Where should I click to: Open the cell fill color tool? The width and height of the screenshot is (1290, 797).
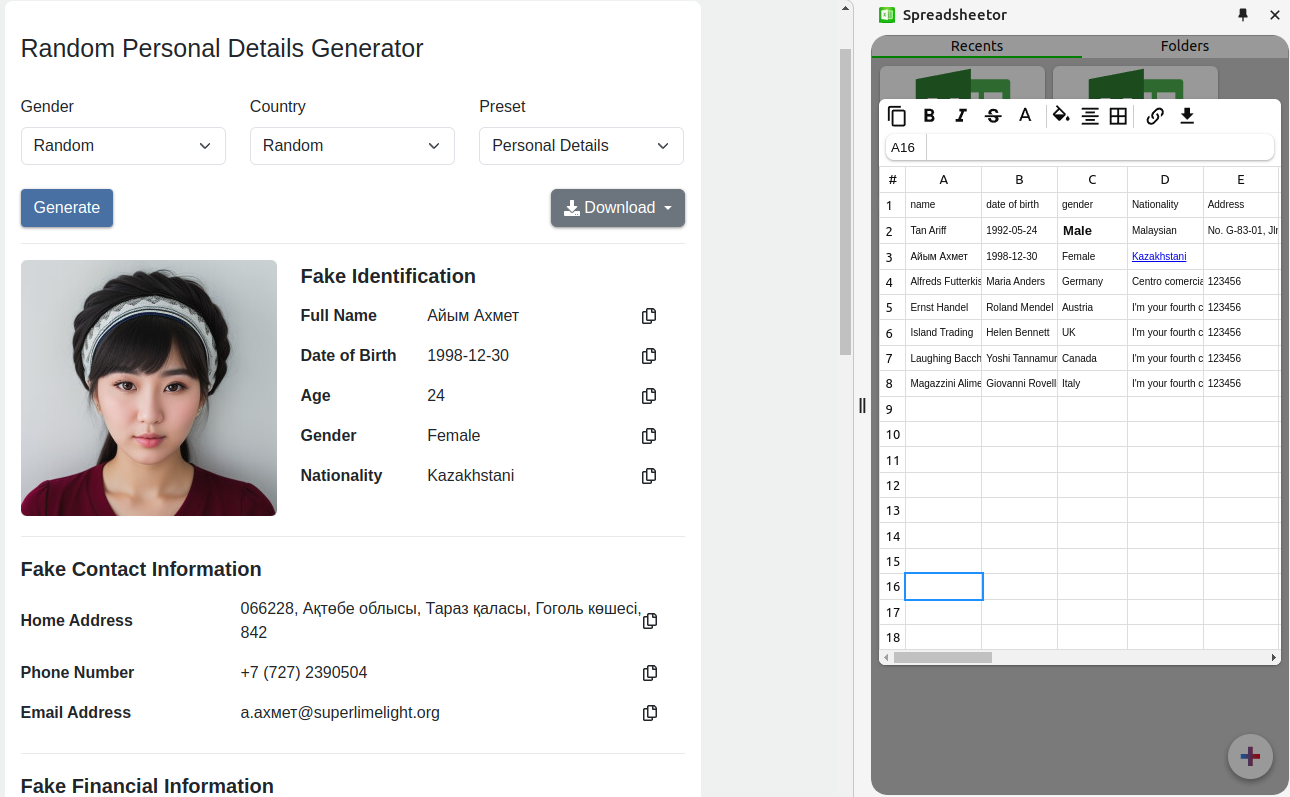click(x=1061, y=116)
